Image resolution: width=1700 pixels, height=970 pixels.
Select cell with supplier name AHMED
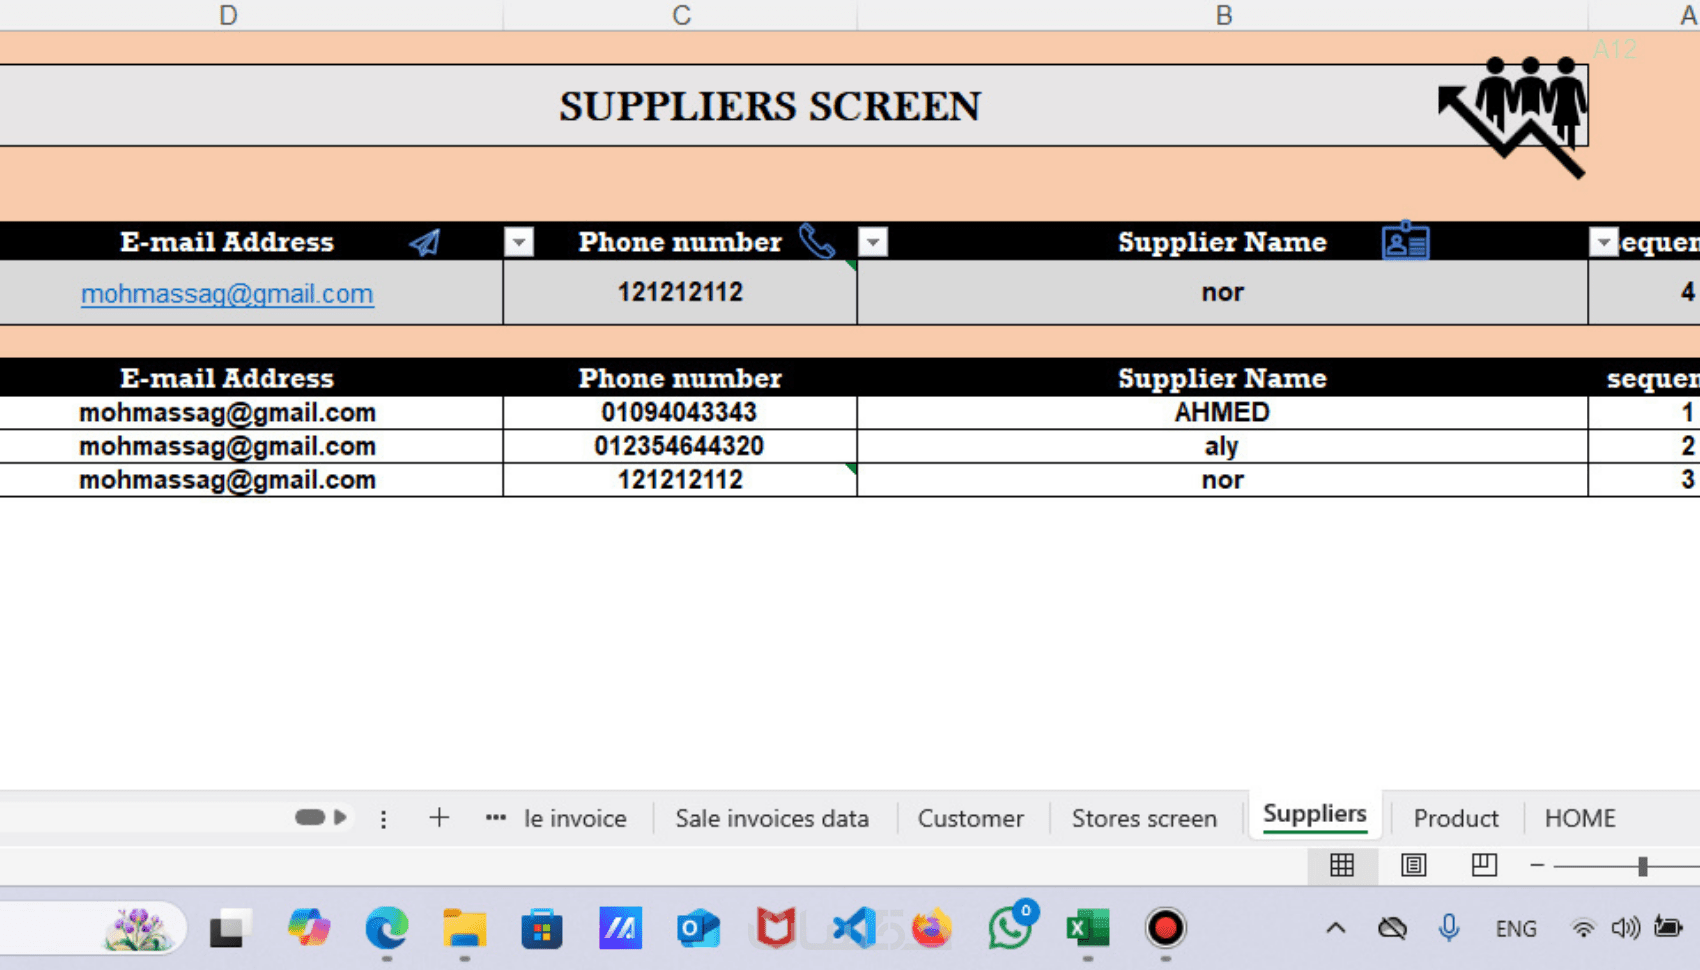click(x=1222, y=413)
